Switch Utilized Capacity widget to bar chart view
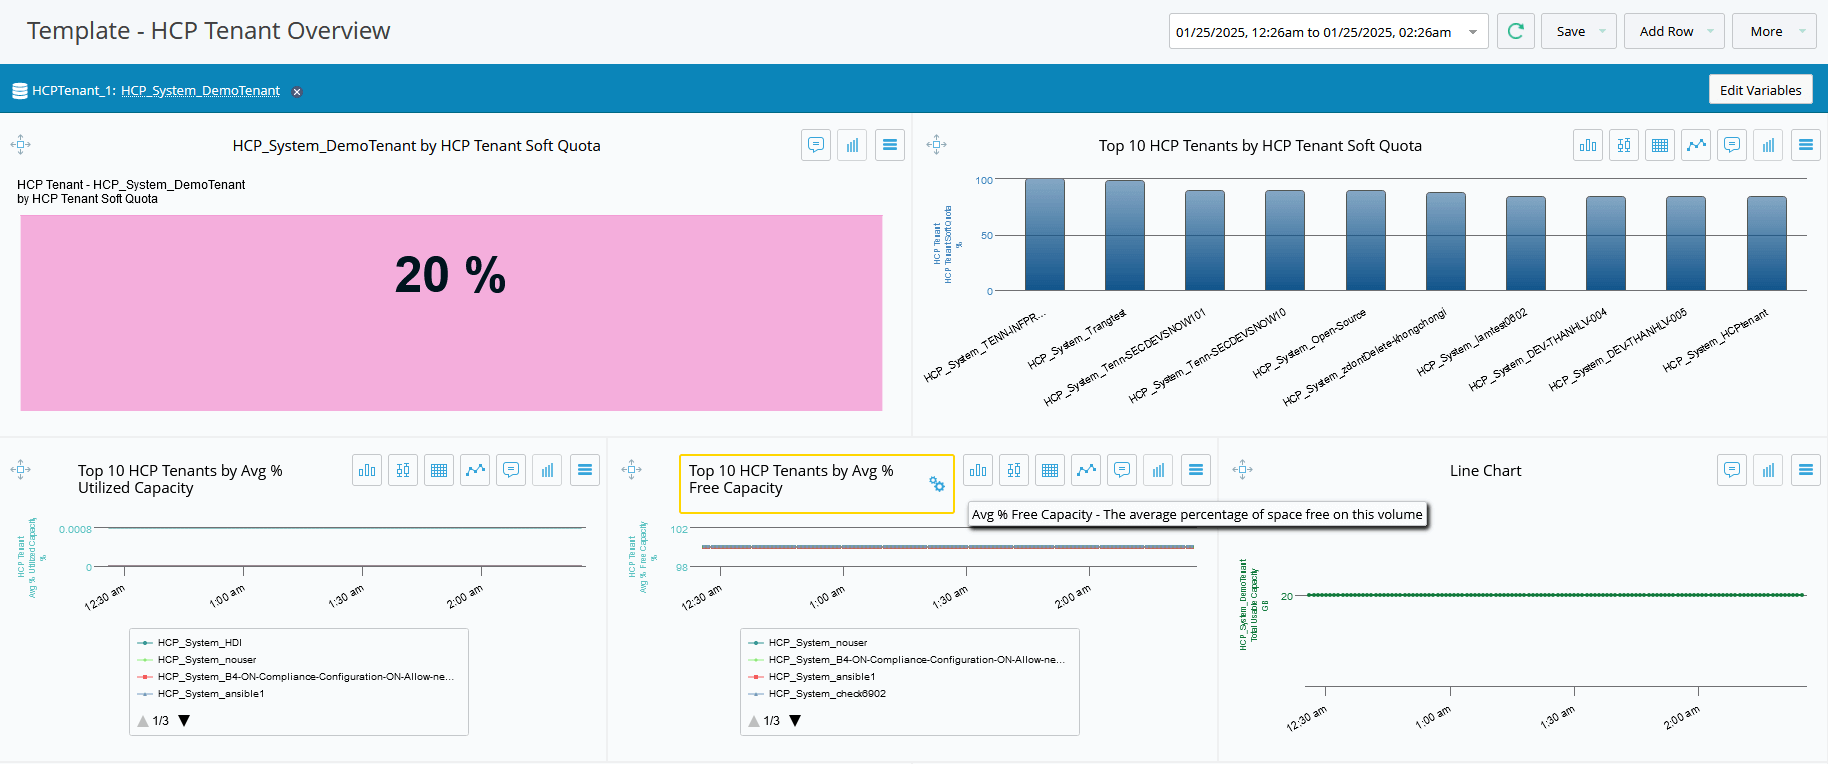The width and height of the screenshot is (1828, 764). pos(367,470)
